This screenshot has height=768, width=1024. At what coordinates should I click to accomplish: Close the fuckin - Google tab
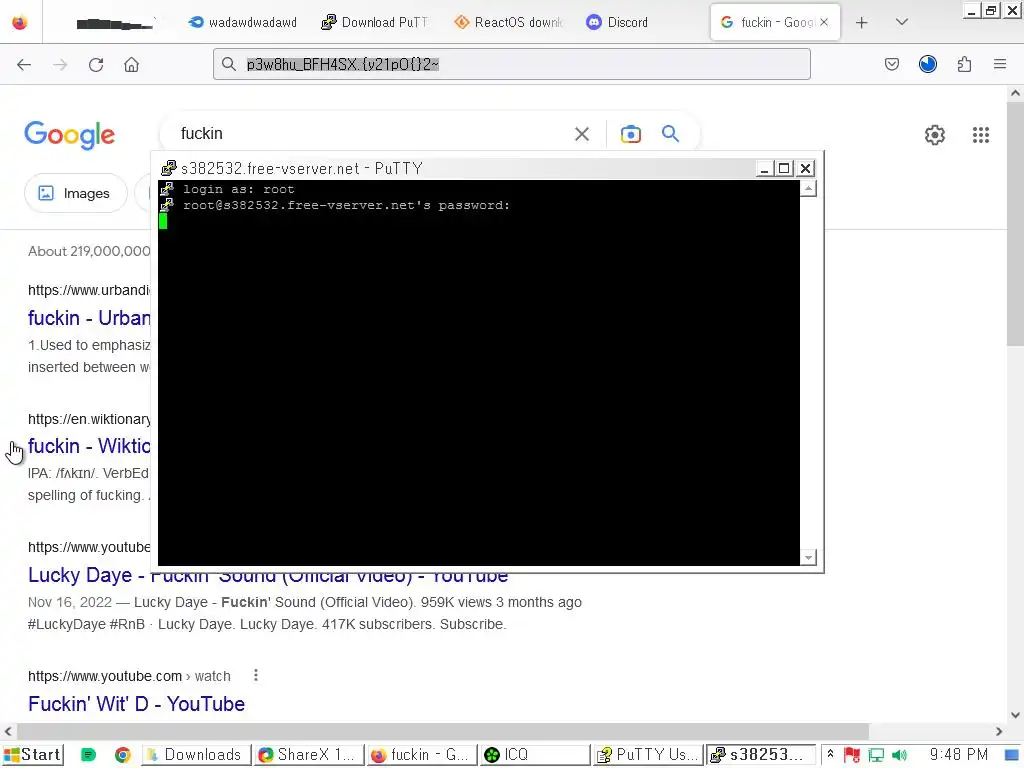[x=824, y=22]
